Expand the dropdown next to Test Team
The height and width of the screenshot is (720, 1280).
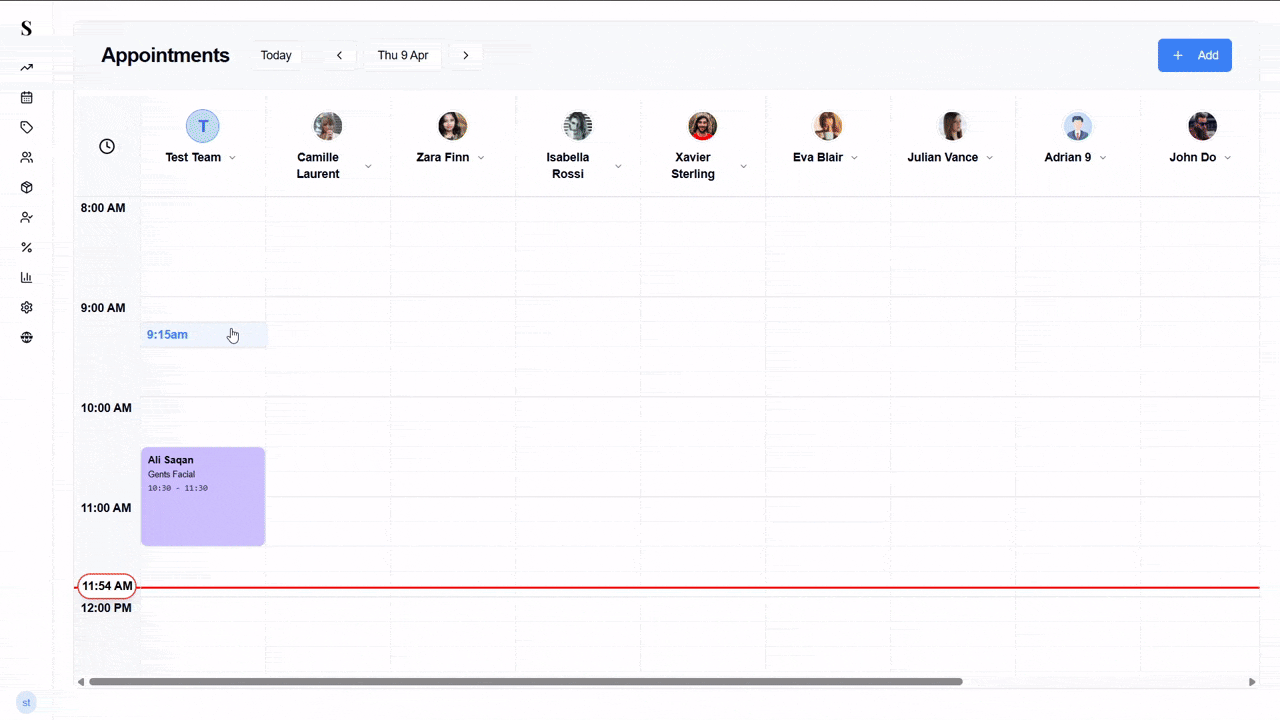coord(232,157)
